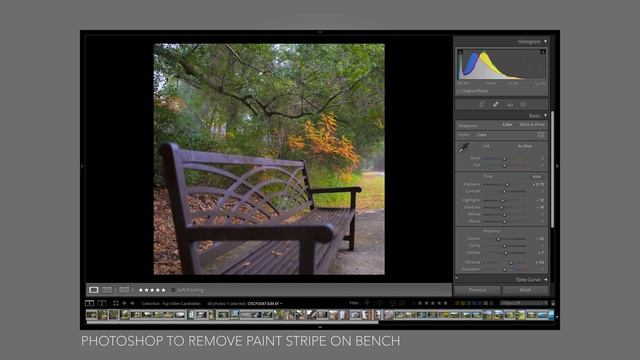
Task: Open the filter preset dropdown in filmstrip bar
Action: click(x=524, y=303)
